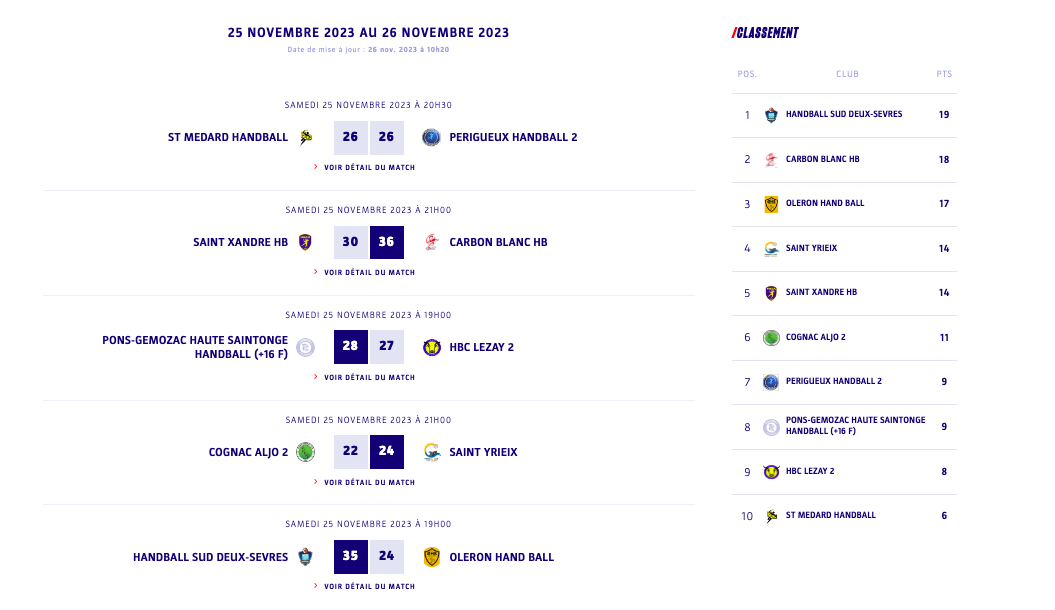The image size is (1055, 610).
Task: Click Saint Yrieix logo next to the 22-24 score
Action: [x=431, y=452]
